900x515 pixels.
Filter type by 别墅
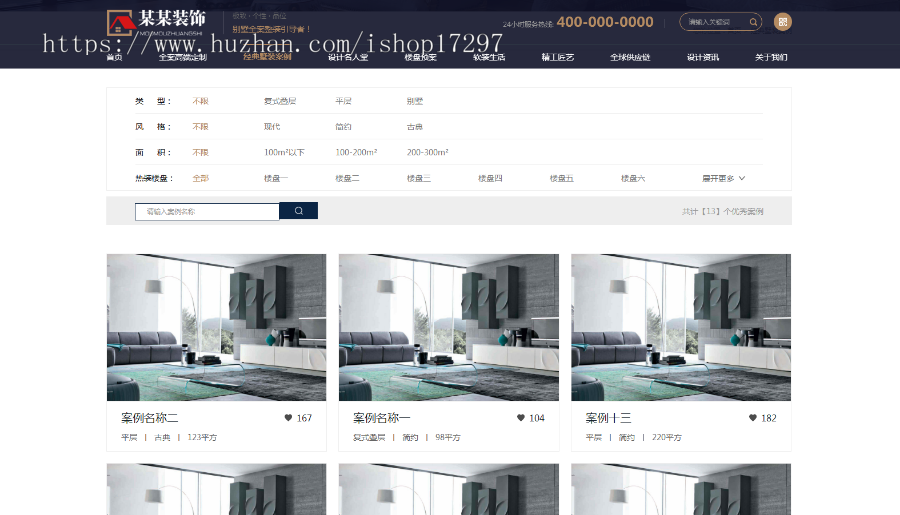point(415,101)
